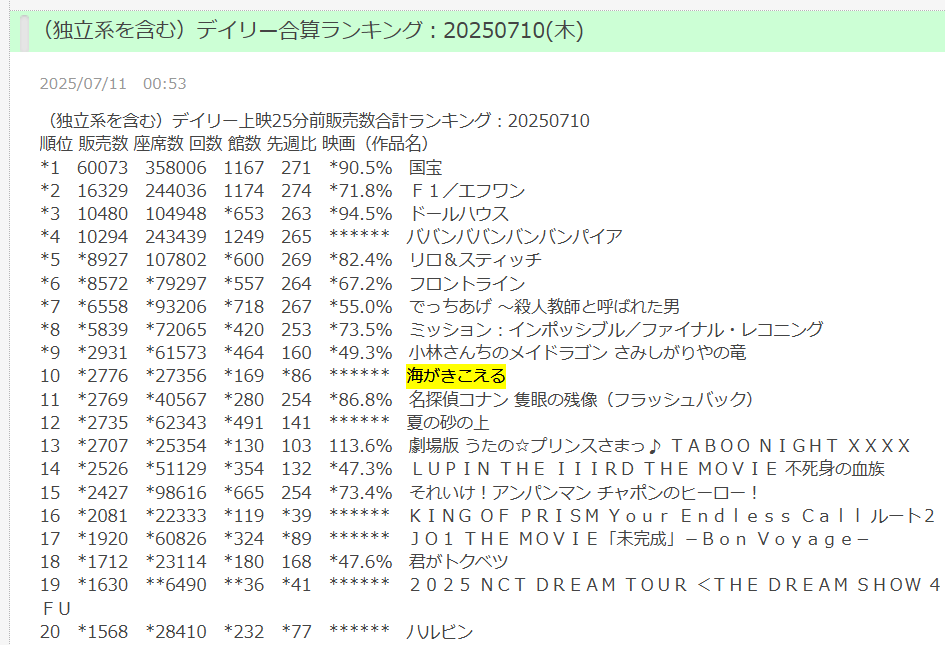The width and height of the screenshot is (945, 645).
Task: Click the percentage *94.5%
Action: (x=360, y=214)
